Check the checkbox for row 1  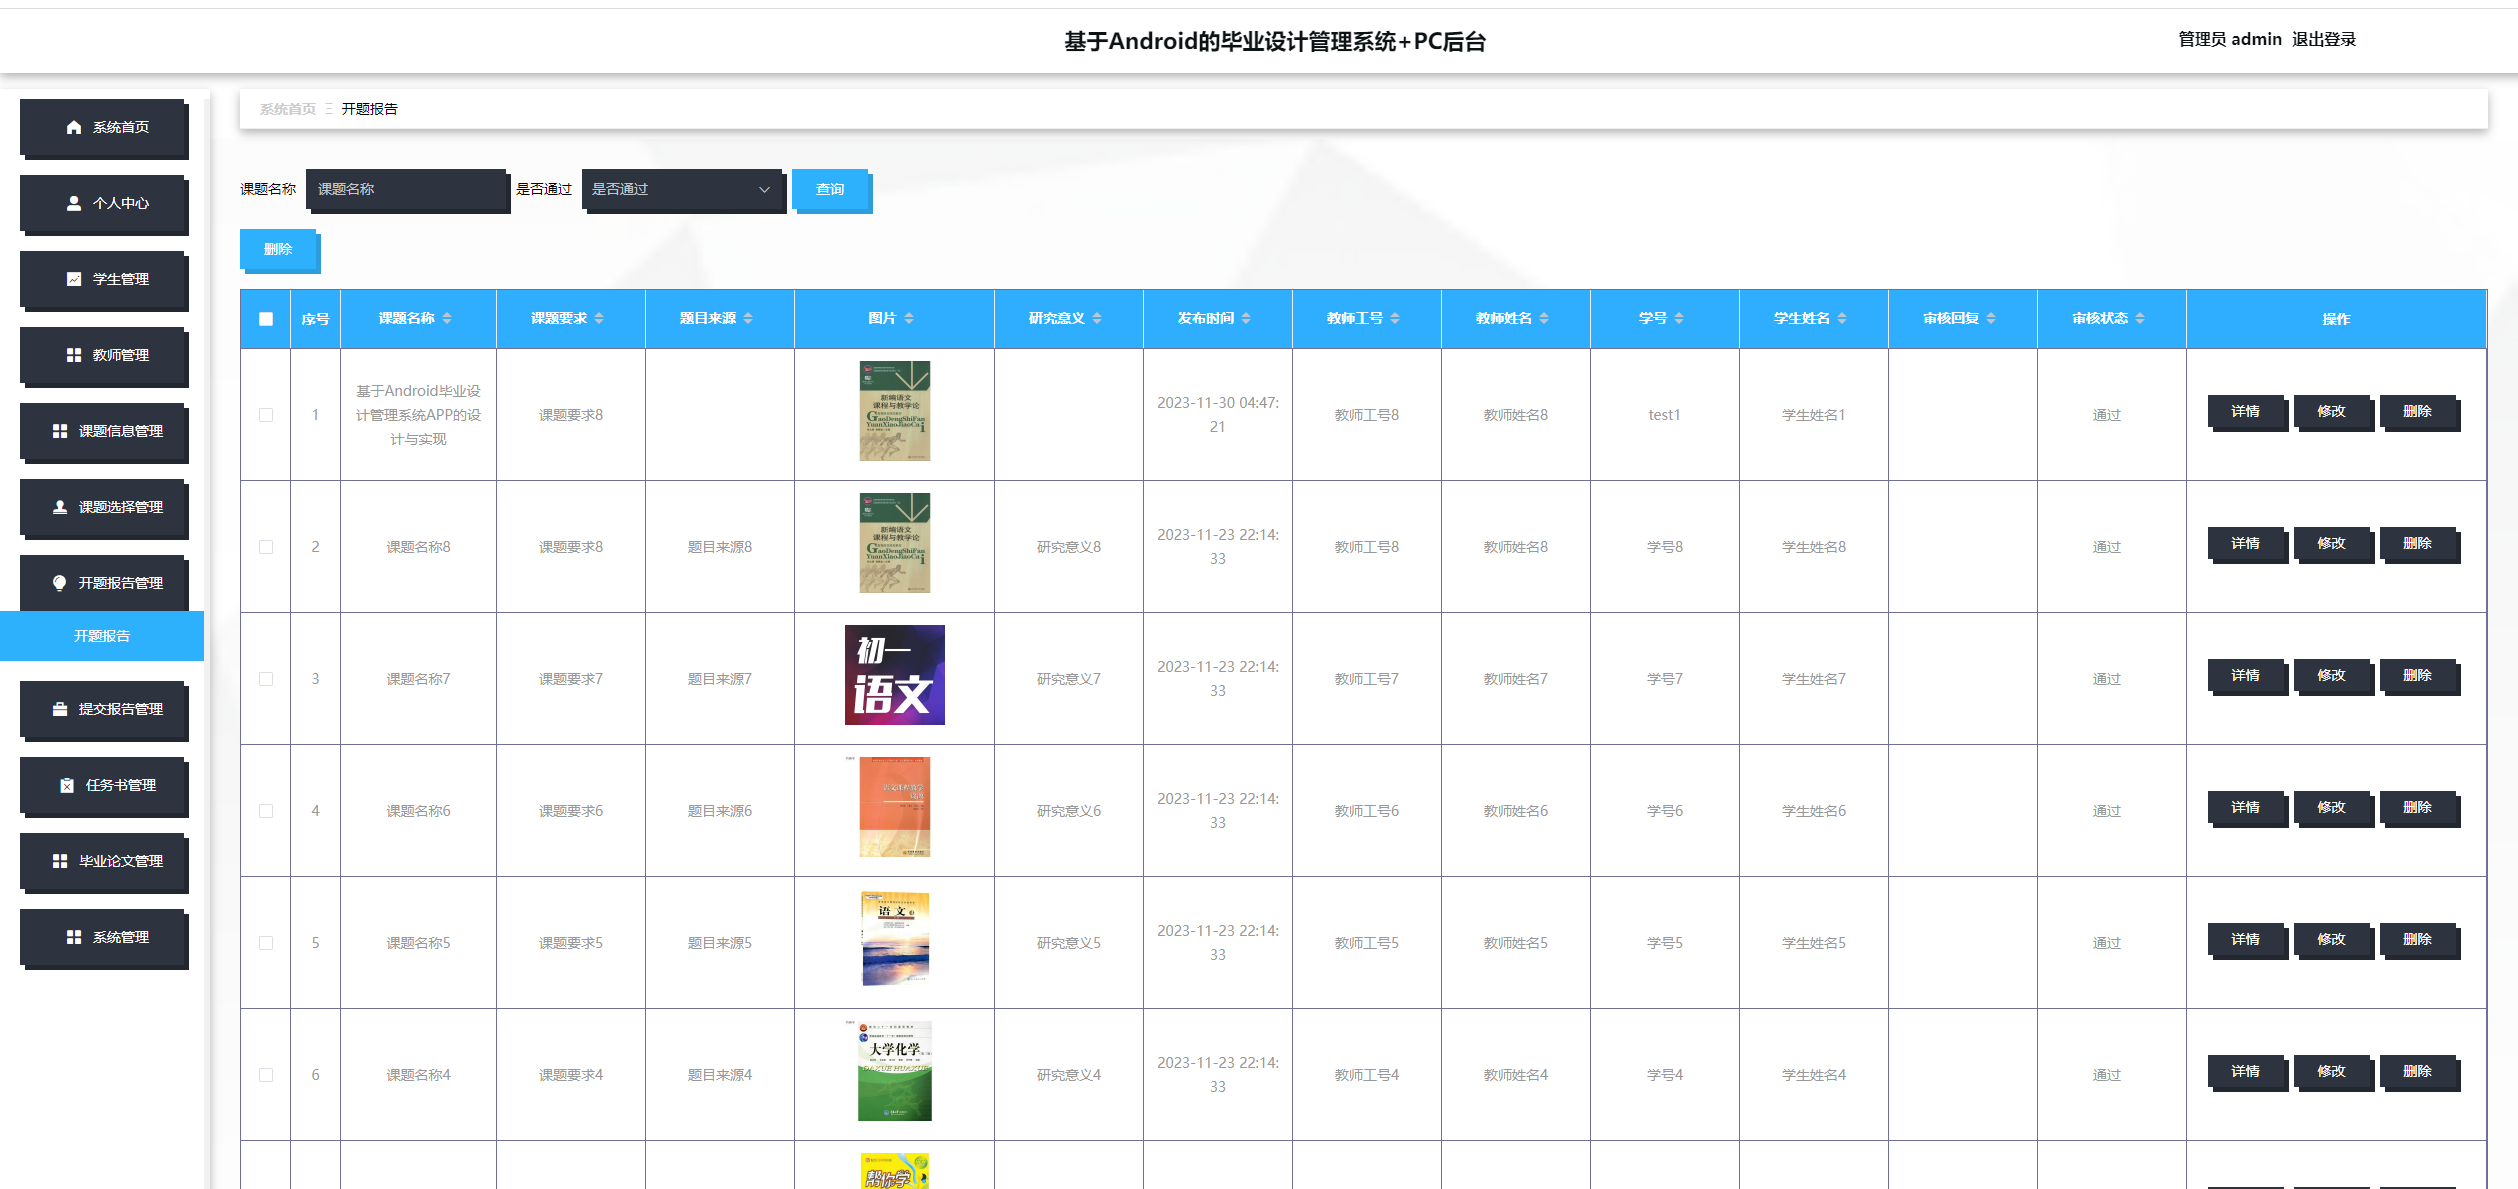[x=265, y=414]
